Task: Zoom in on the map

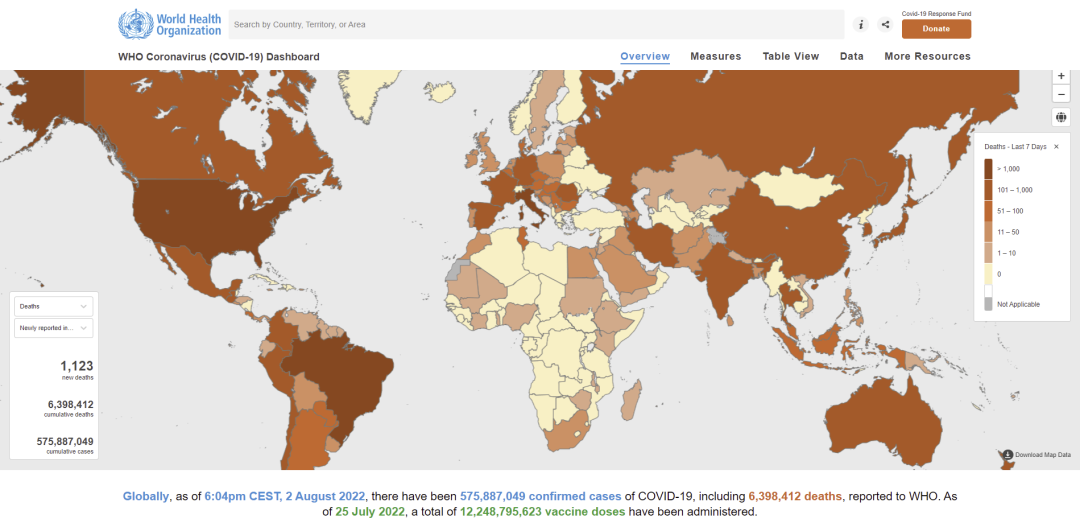Action: tap(1061, 76)
